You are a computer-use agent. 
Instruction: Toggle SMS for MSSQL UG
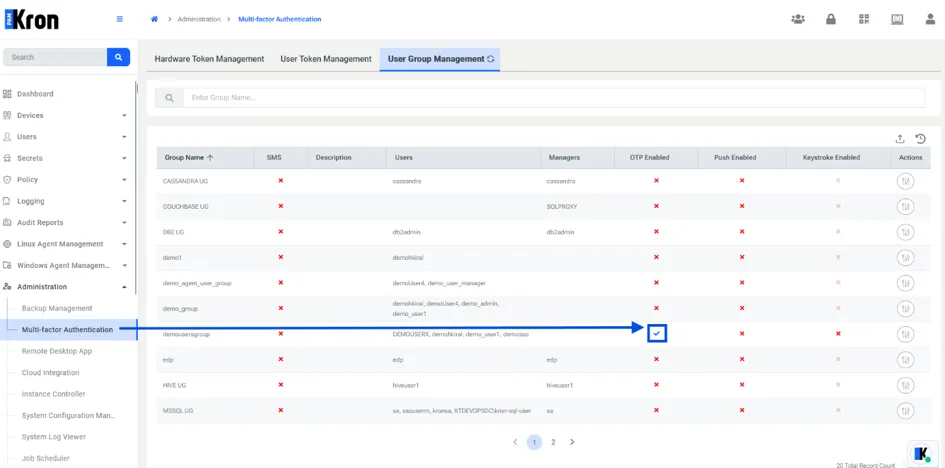(281, 410)
